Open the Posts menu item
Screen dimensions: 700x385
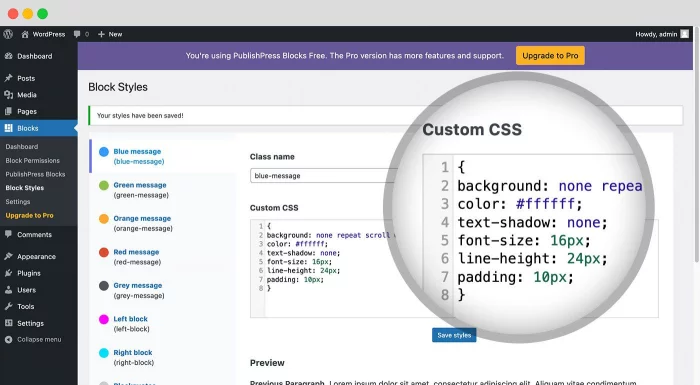(26, 78)
